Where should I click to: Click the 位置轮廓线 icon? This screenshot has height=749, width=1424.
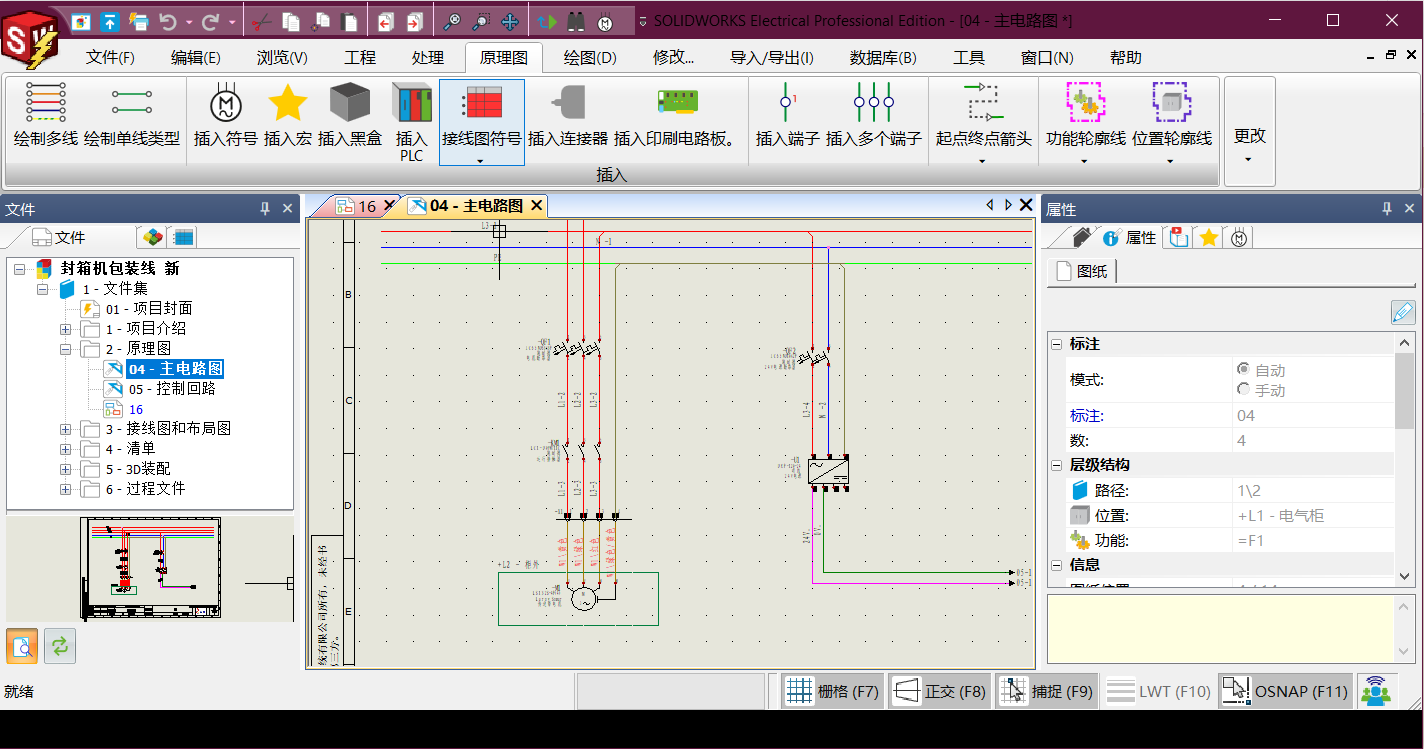pos(1172,103)
